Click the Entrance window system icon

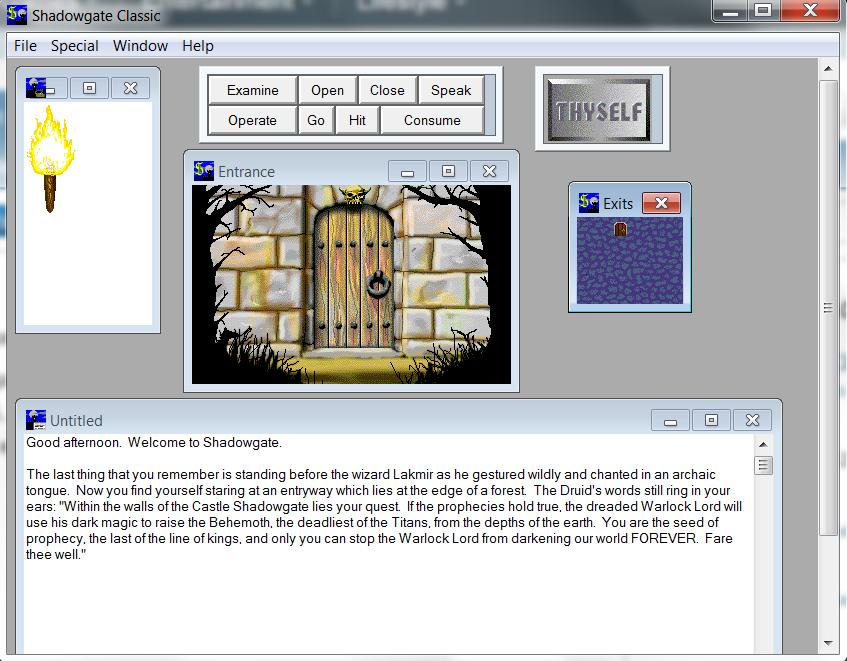coord(204,171)
